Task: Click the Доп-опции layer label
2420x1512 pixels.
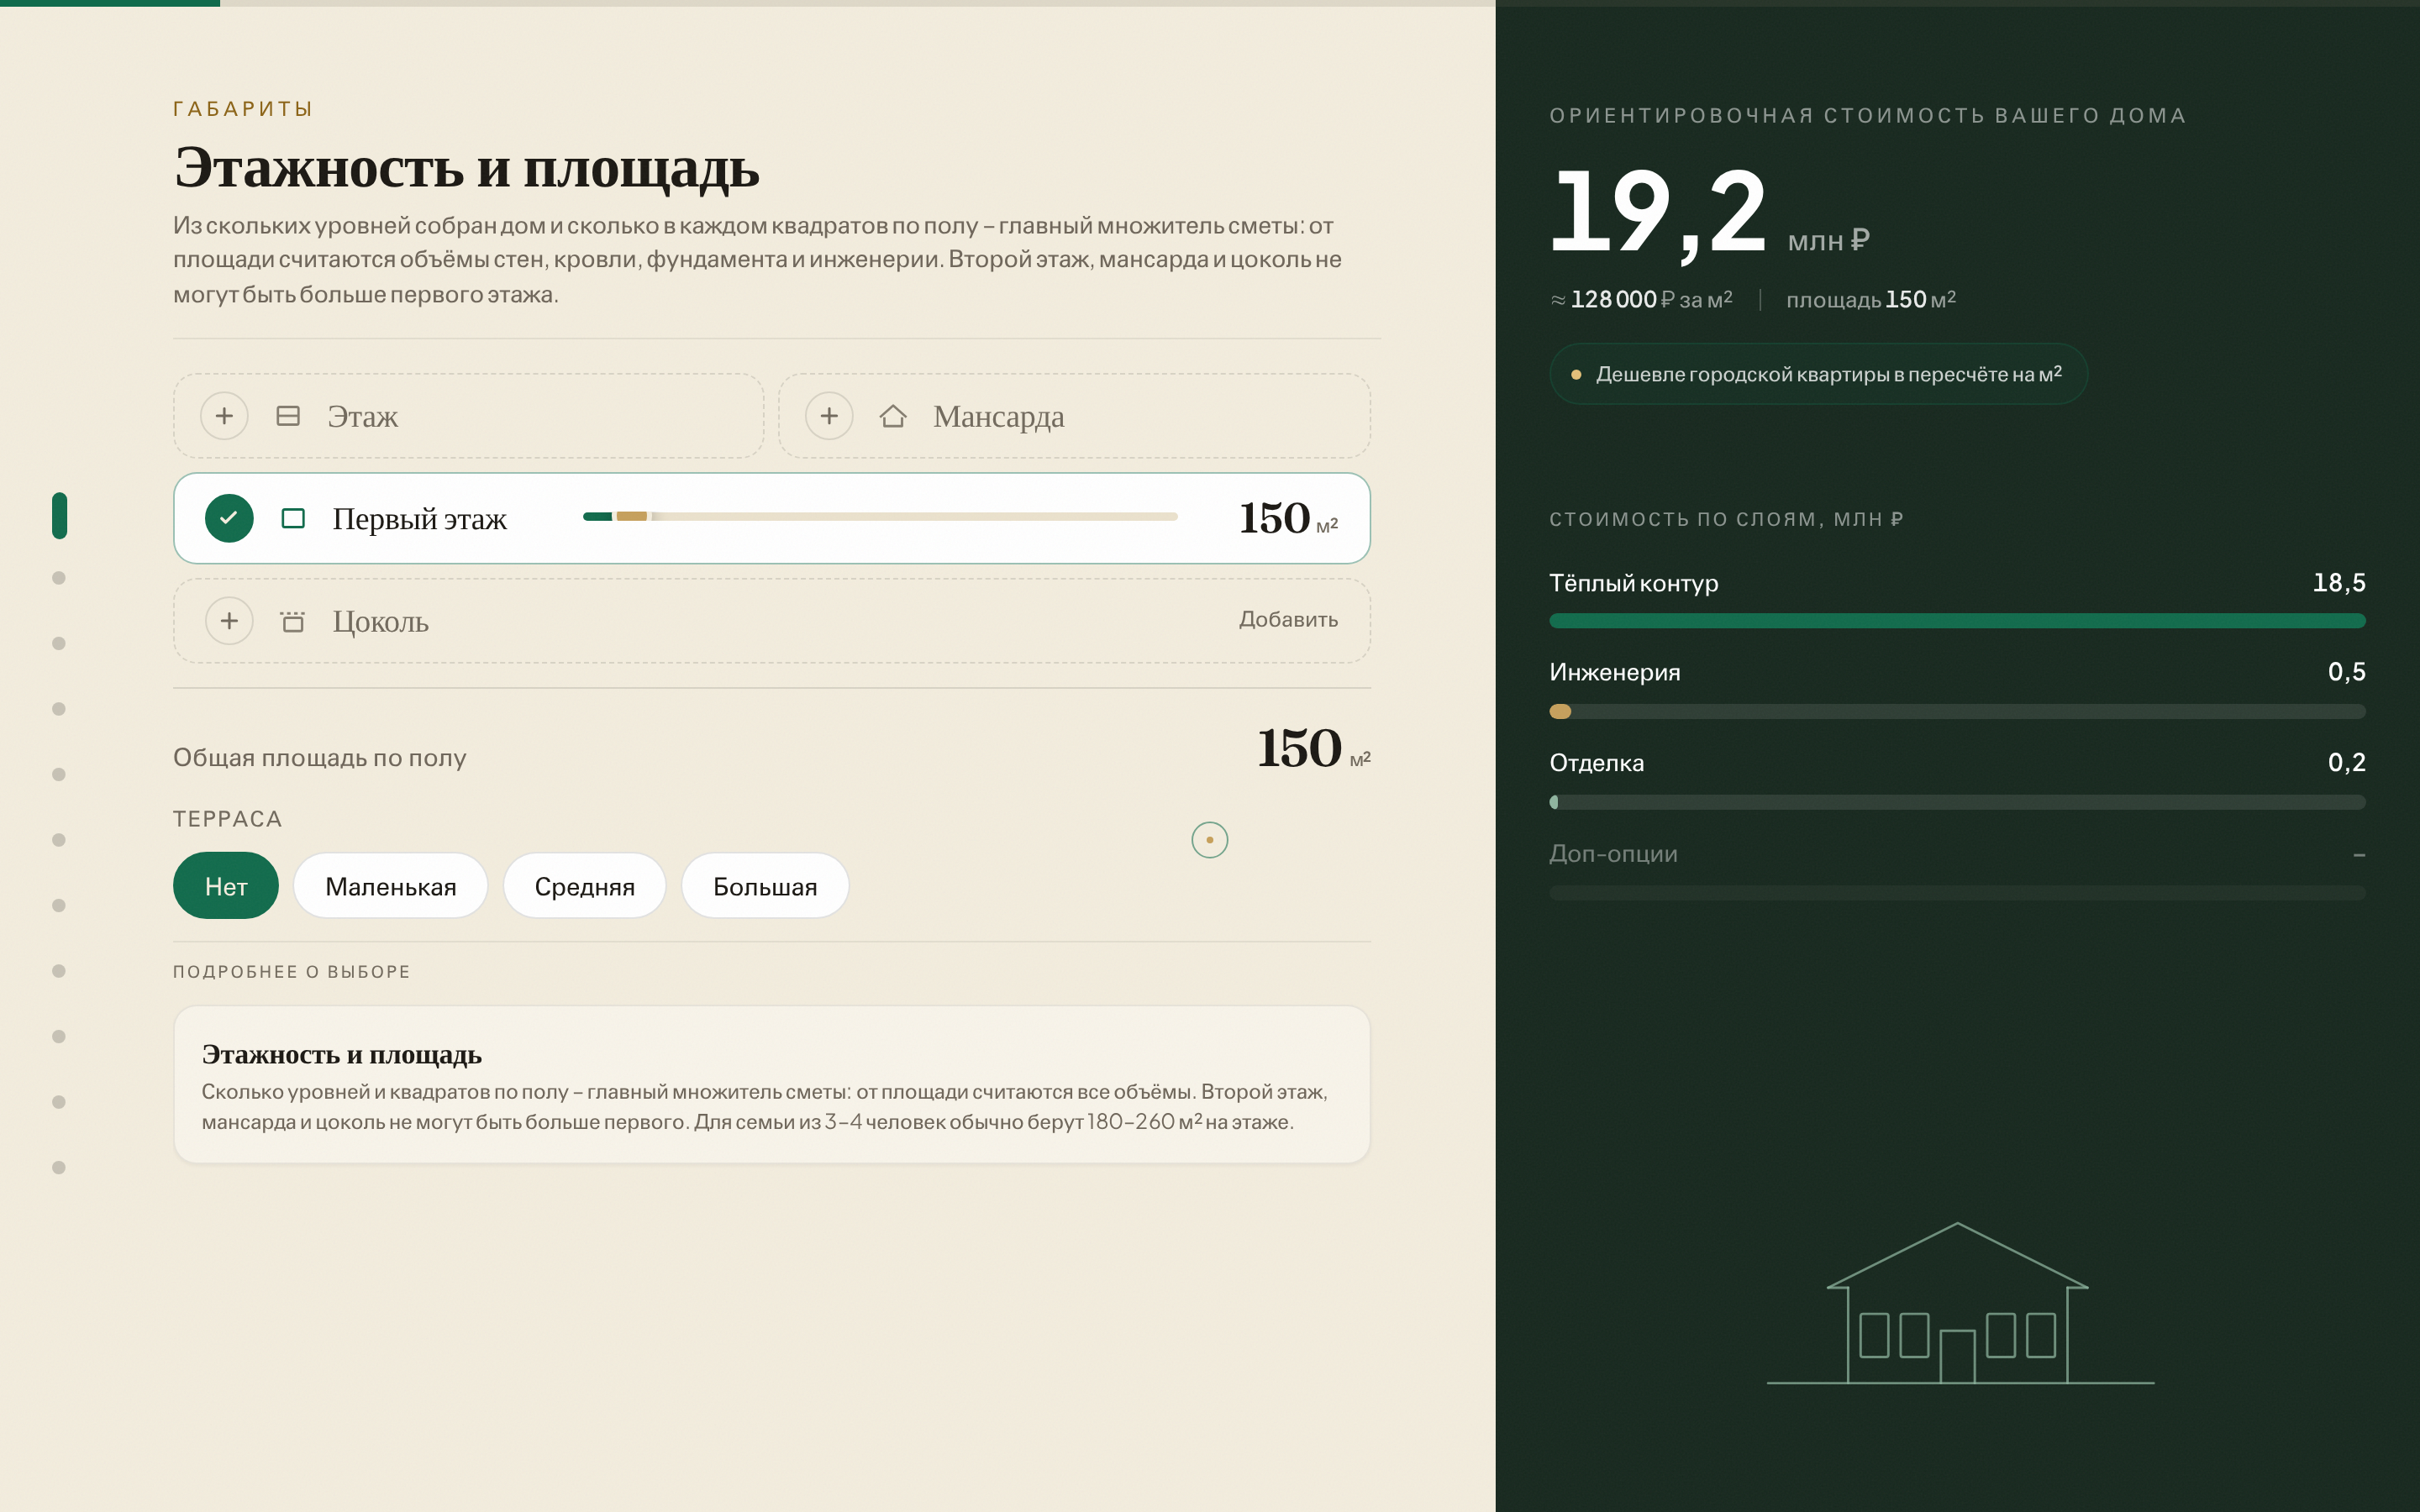Action: point(1613,854)
